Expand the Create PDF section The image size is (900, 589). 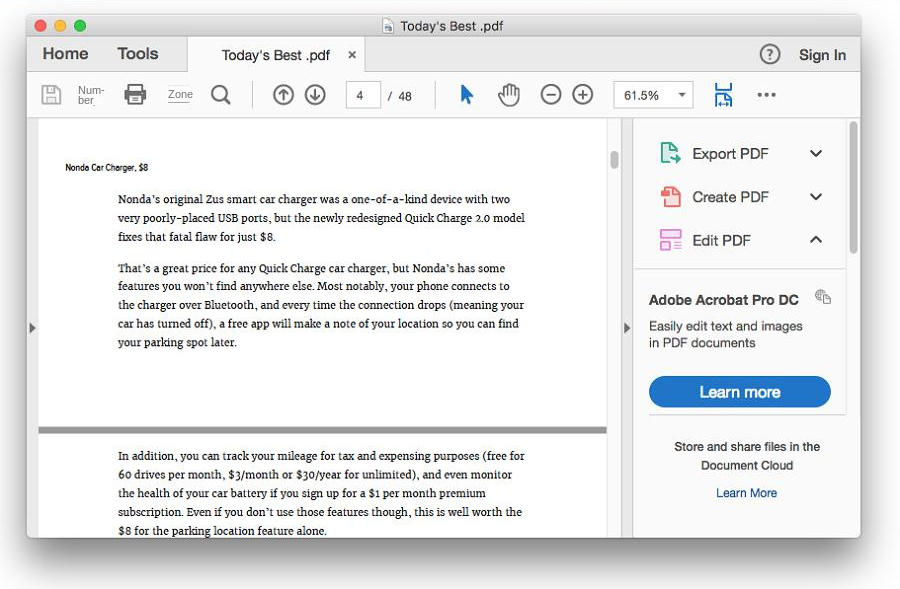816,197
